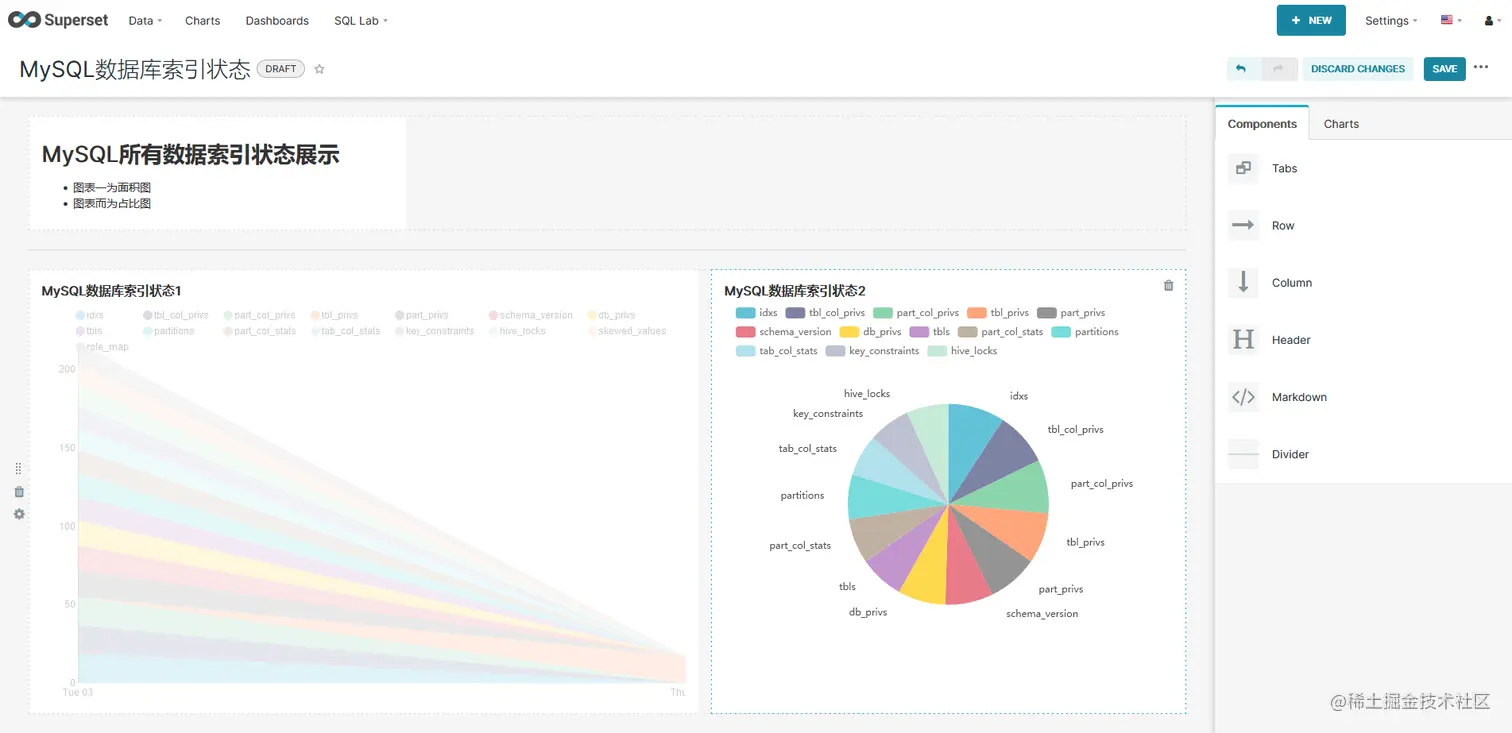
Task: Toggle hive_locks legend in pie chart
Action: pyautogui.click(x=962, y=351)
